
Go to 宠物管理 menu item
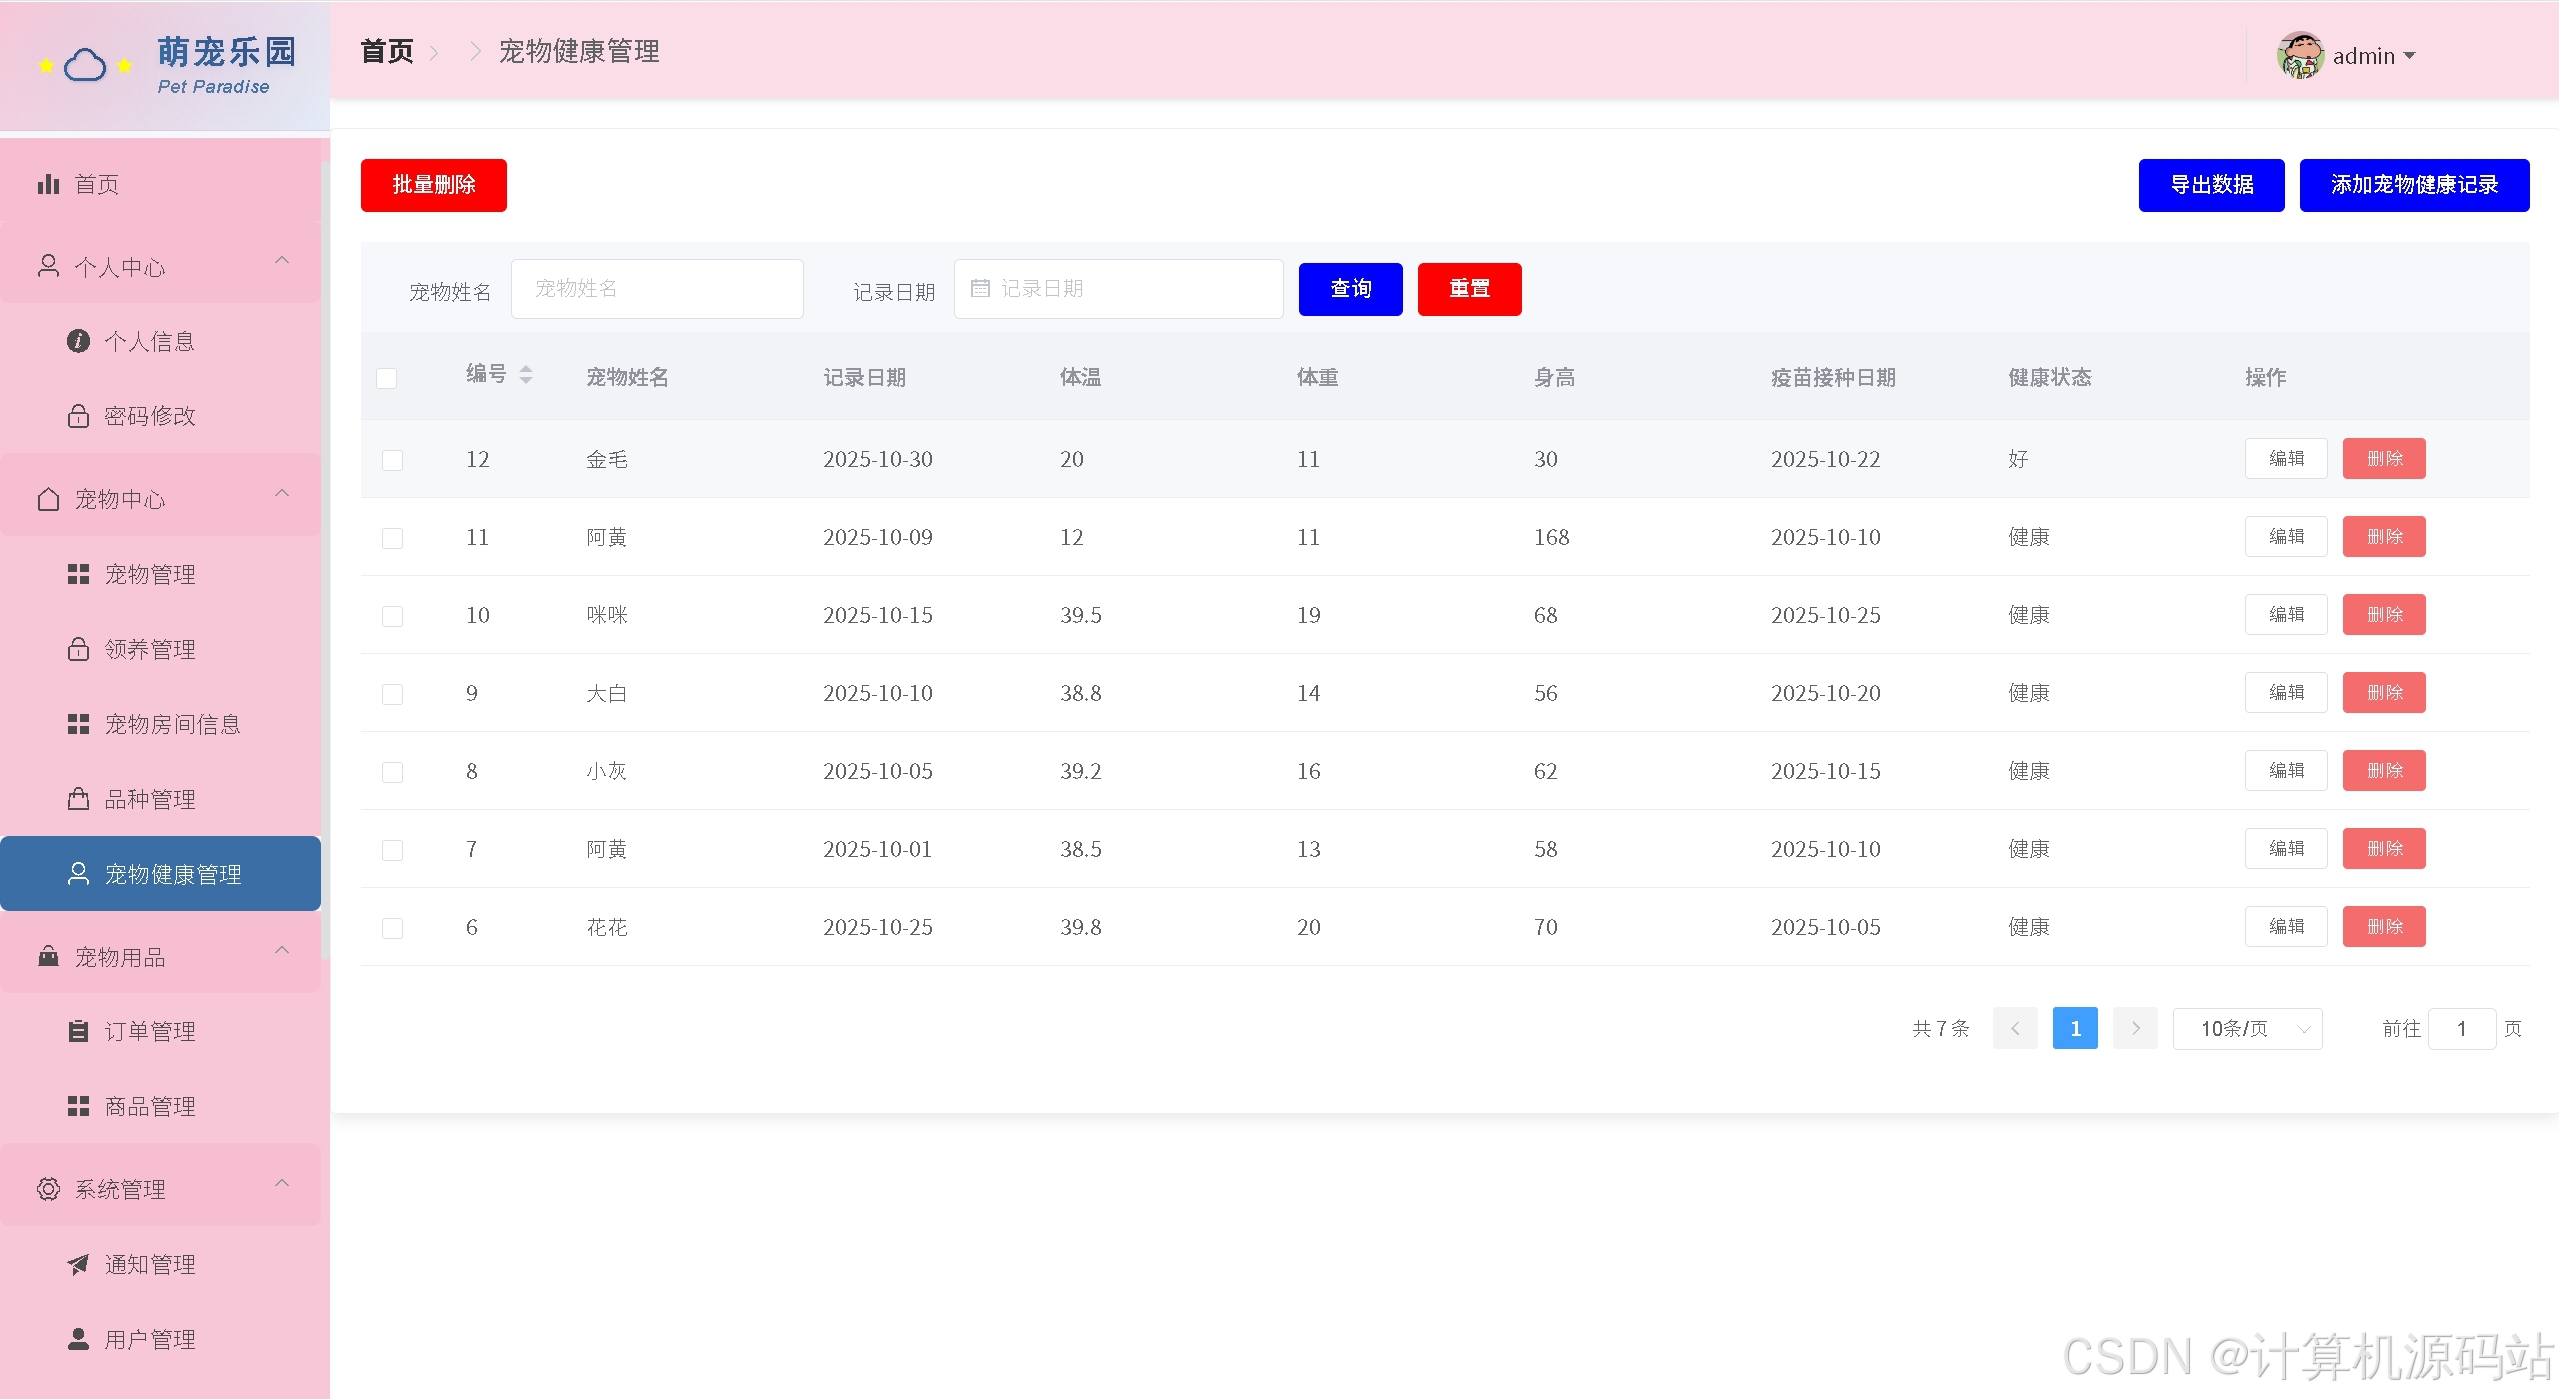click(160, 574)
